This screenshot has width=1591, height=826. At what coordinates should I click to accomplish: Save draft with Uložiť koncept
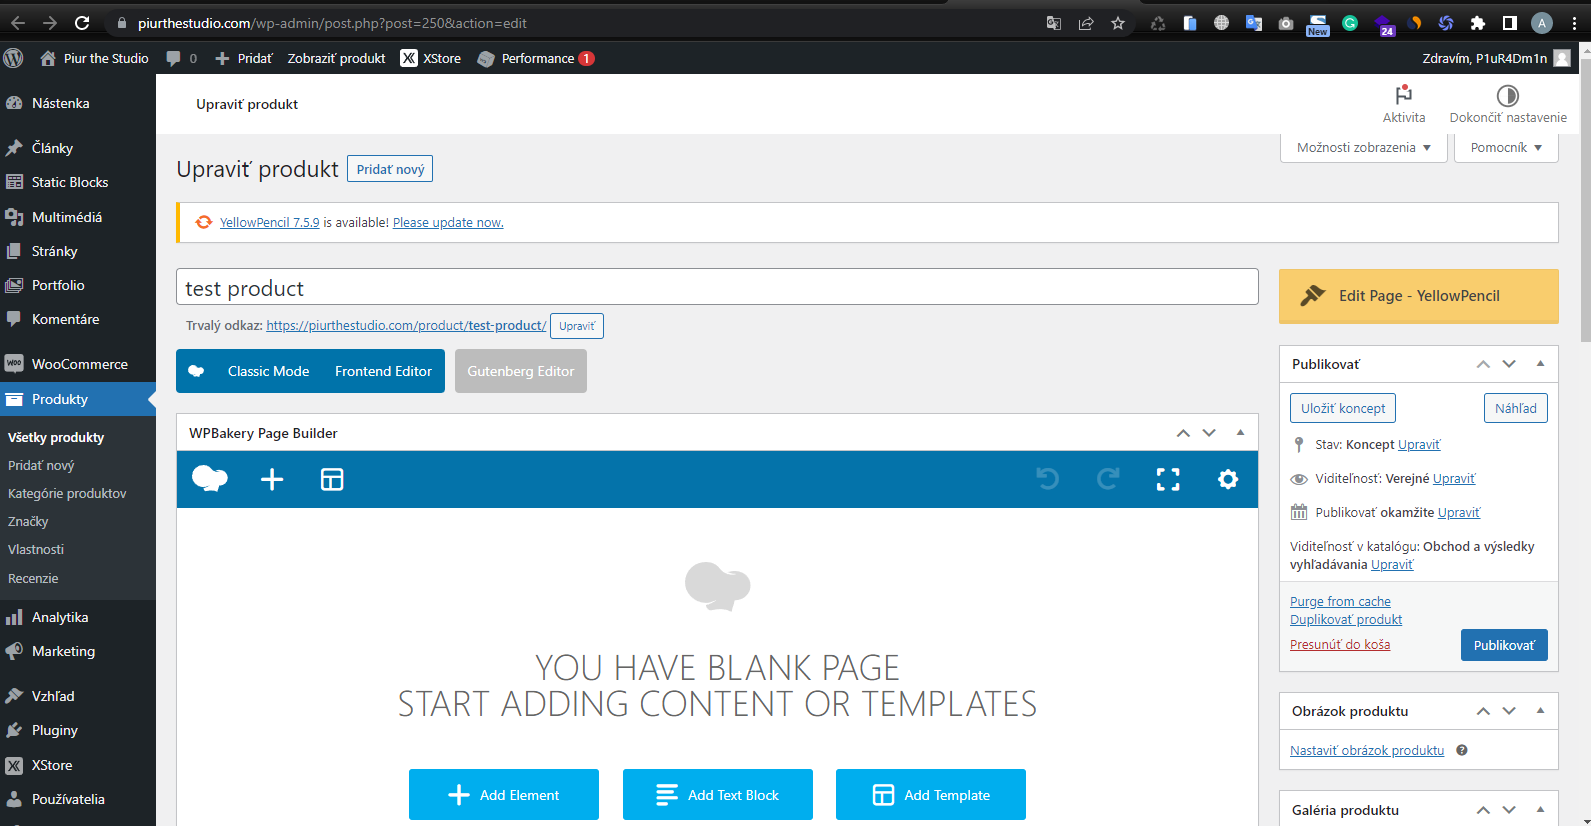[1343, 408]
